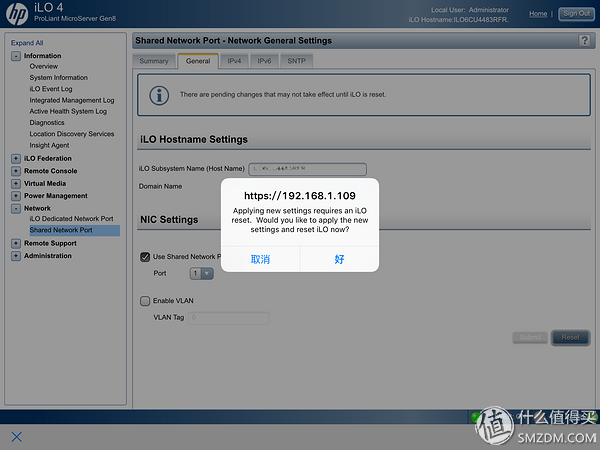Open the Port number dropdown
600x450 pixels.
click(202, 273)
